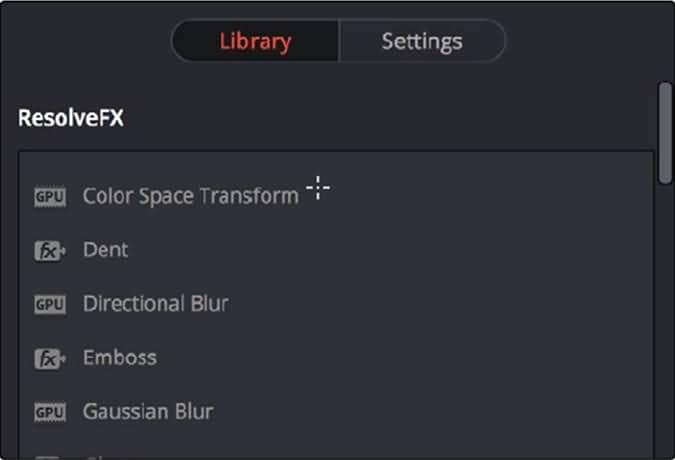675x460 pixels.
Task: Select the Color Space Transform effect
Action: (x=190, y=196)
